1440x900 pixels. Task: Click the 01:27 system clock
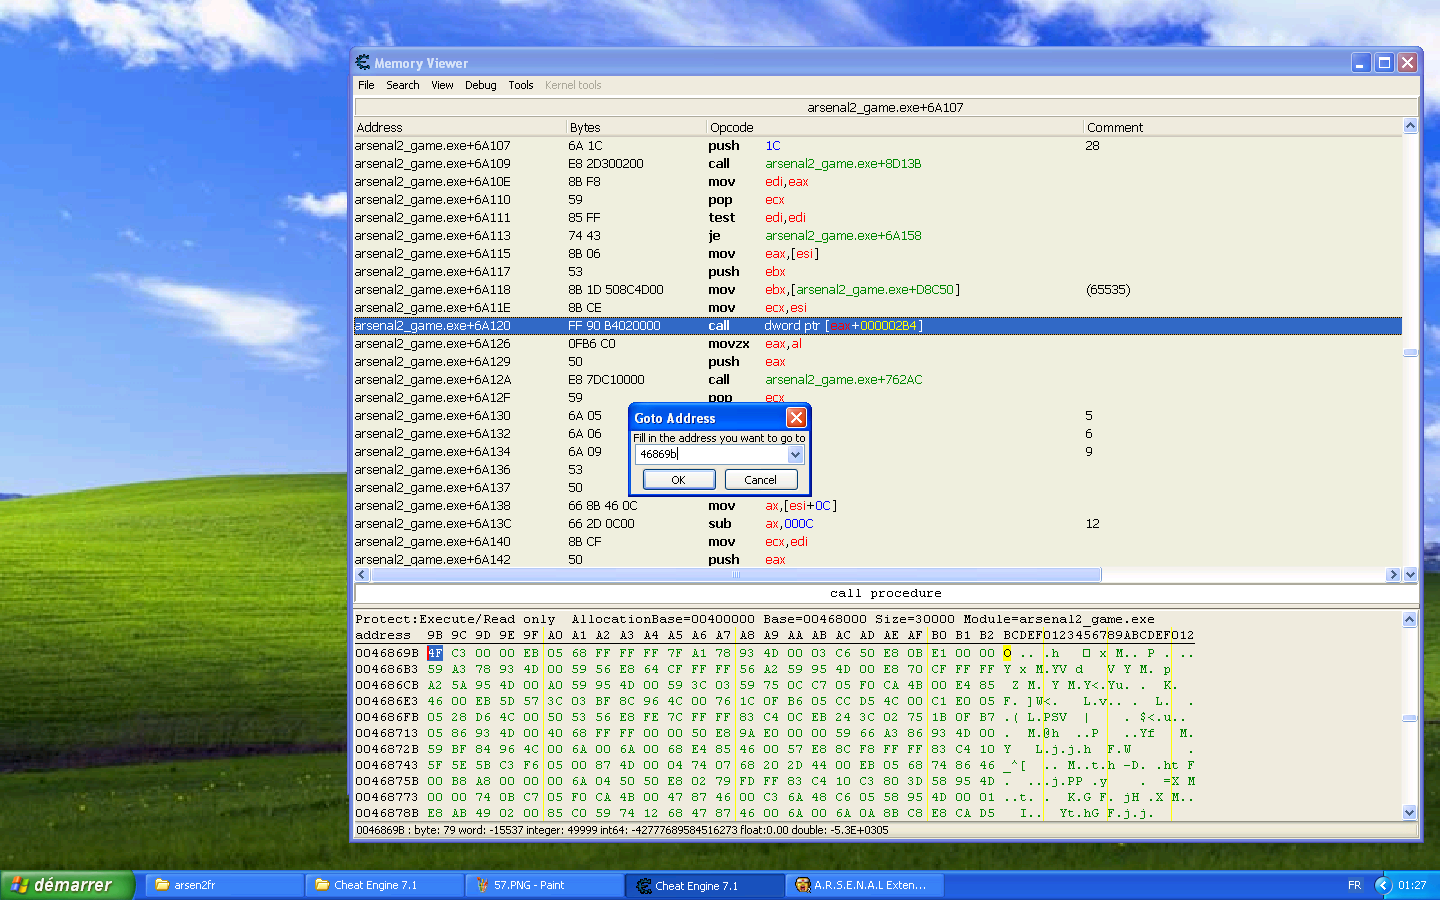(x=1412, y=885)
